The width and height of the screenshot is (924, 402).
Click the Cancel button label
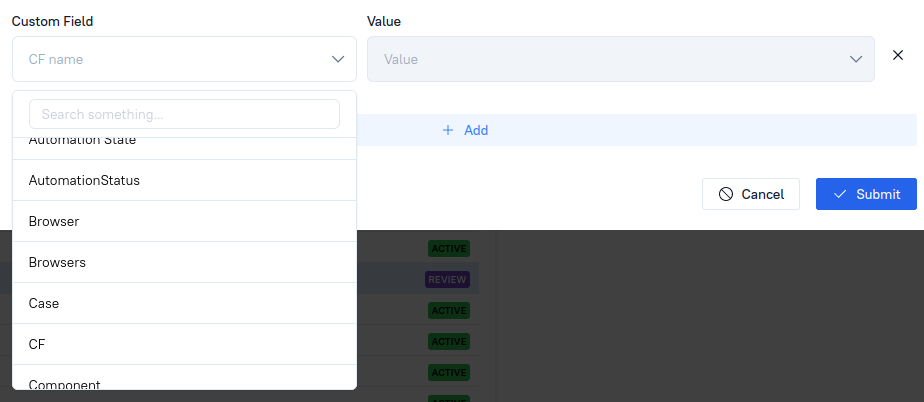click(x=762, y=194)
